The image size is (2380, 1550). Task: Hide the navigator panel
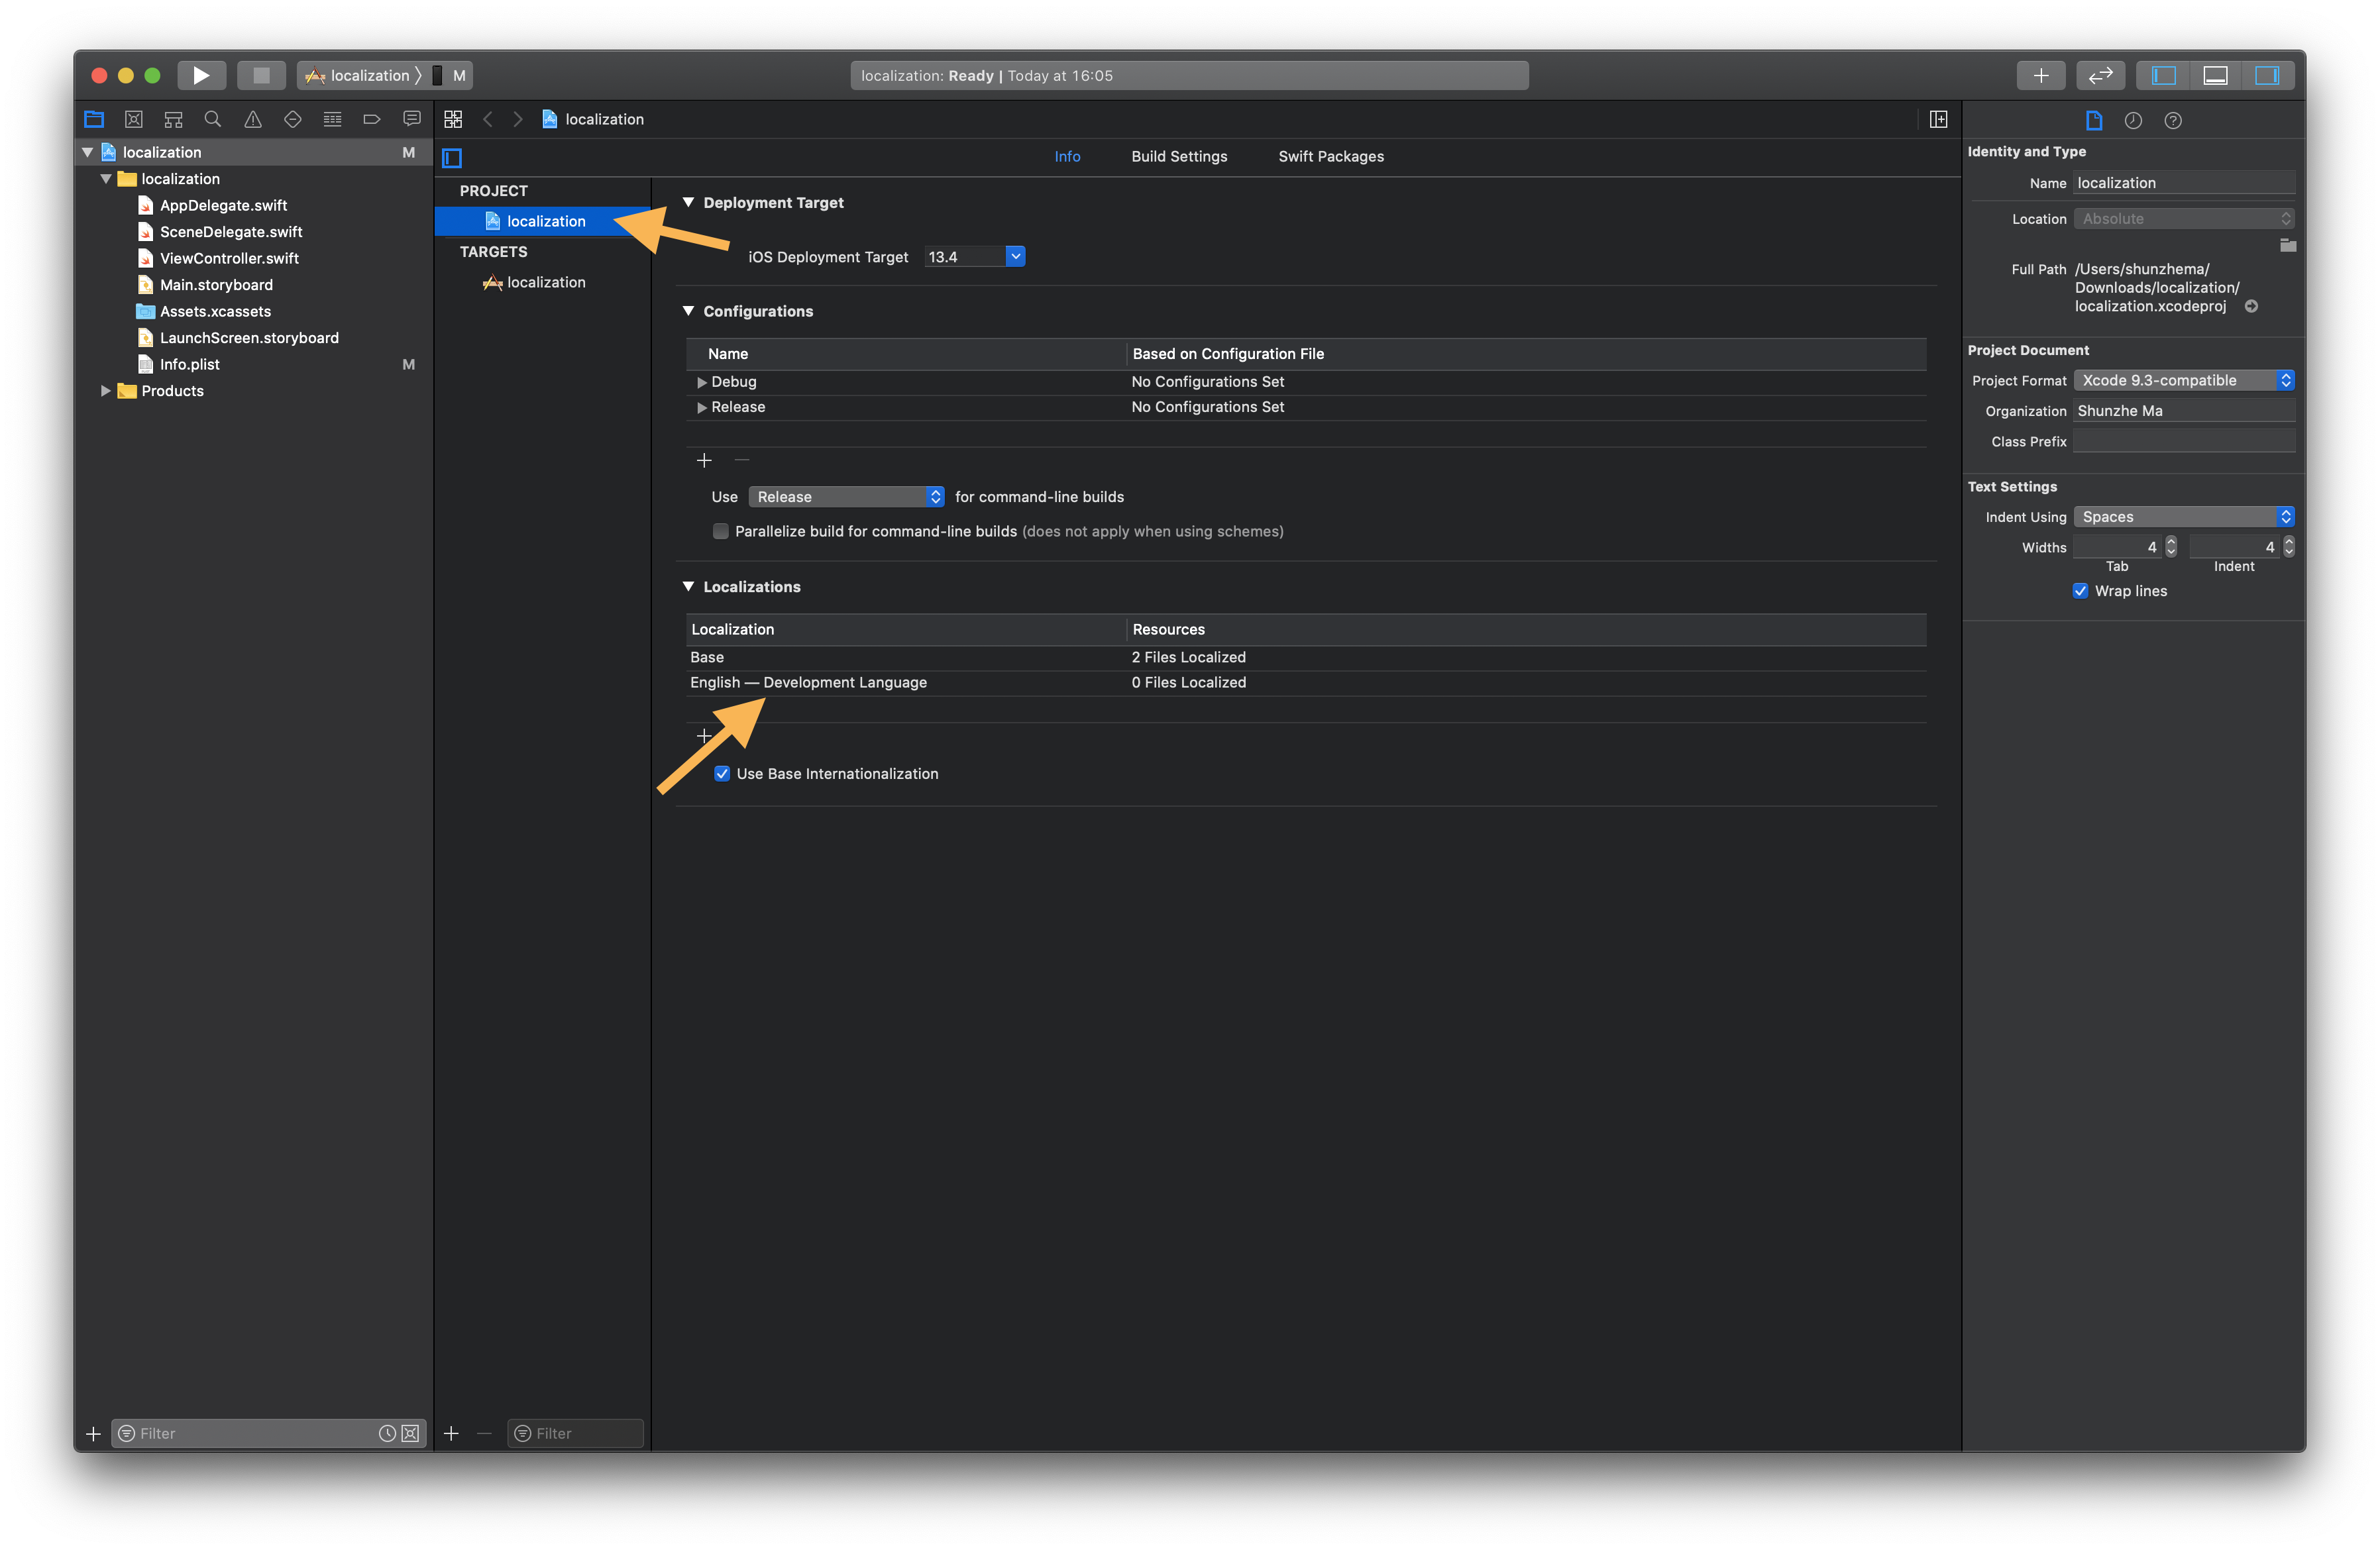tap(2163, 75)
